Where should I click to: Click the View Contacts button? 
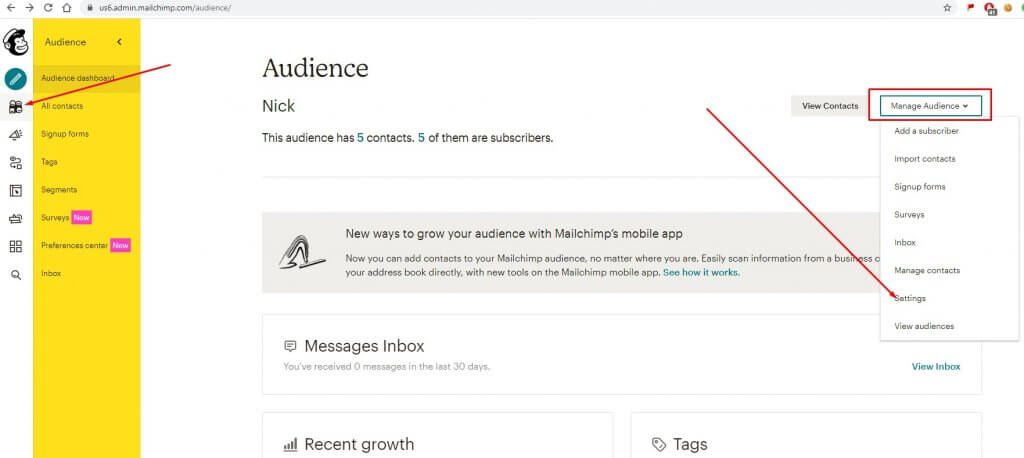point(830,105)
